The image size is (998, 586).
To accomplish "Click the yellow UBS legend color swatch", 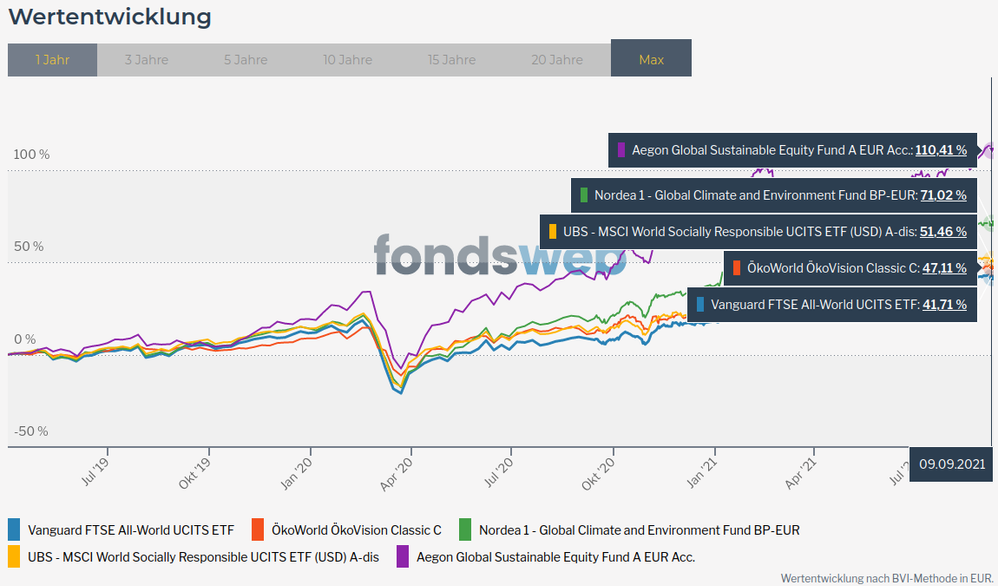I will [14, 557].
